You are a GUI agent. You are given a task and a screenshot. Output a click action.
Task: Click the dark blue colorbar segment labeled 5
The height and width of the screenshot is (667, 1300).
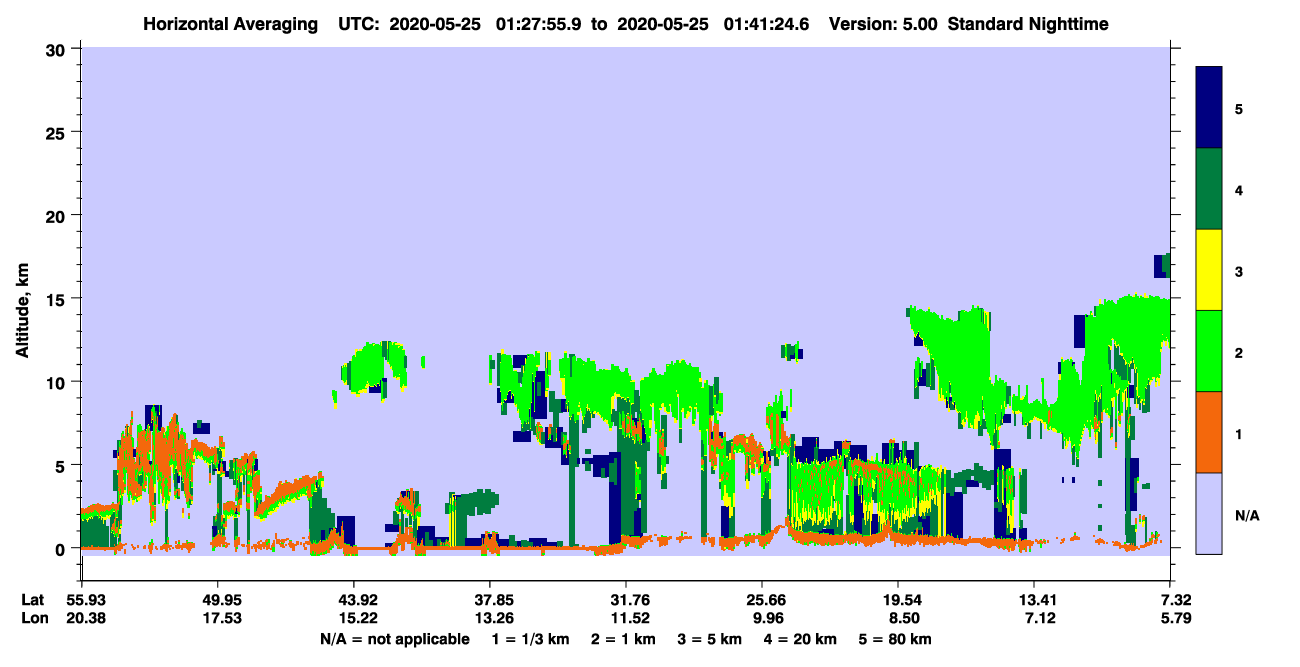pos(1209,108)
